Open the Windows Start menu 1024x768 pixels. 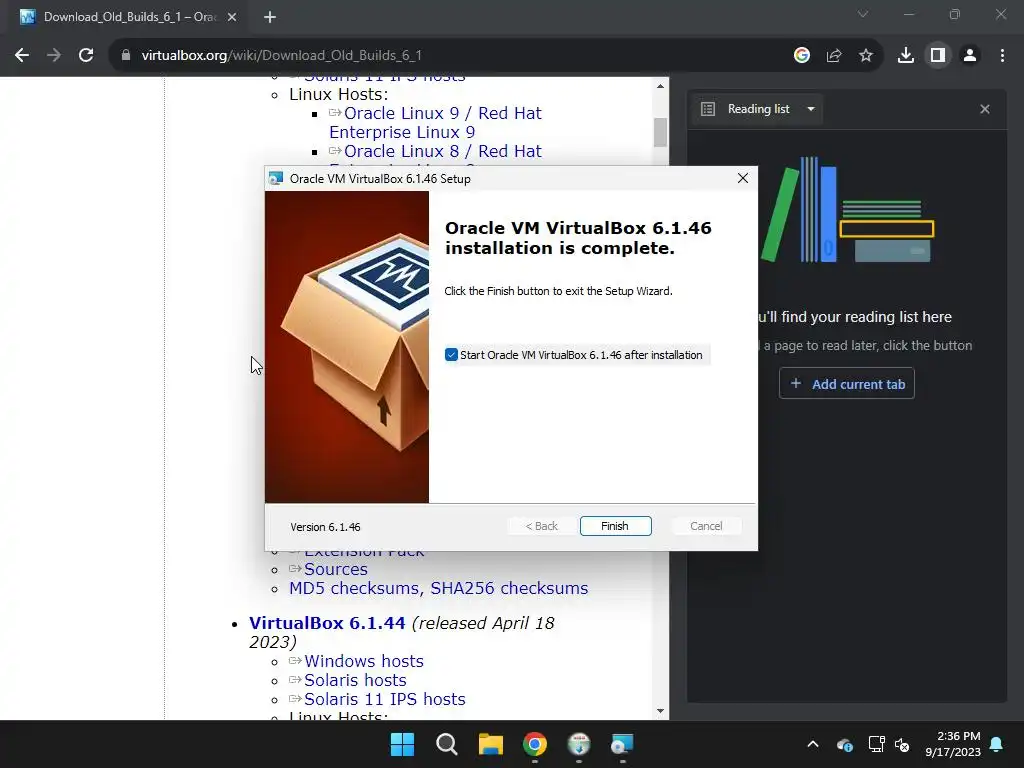[402, 744]
